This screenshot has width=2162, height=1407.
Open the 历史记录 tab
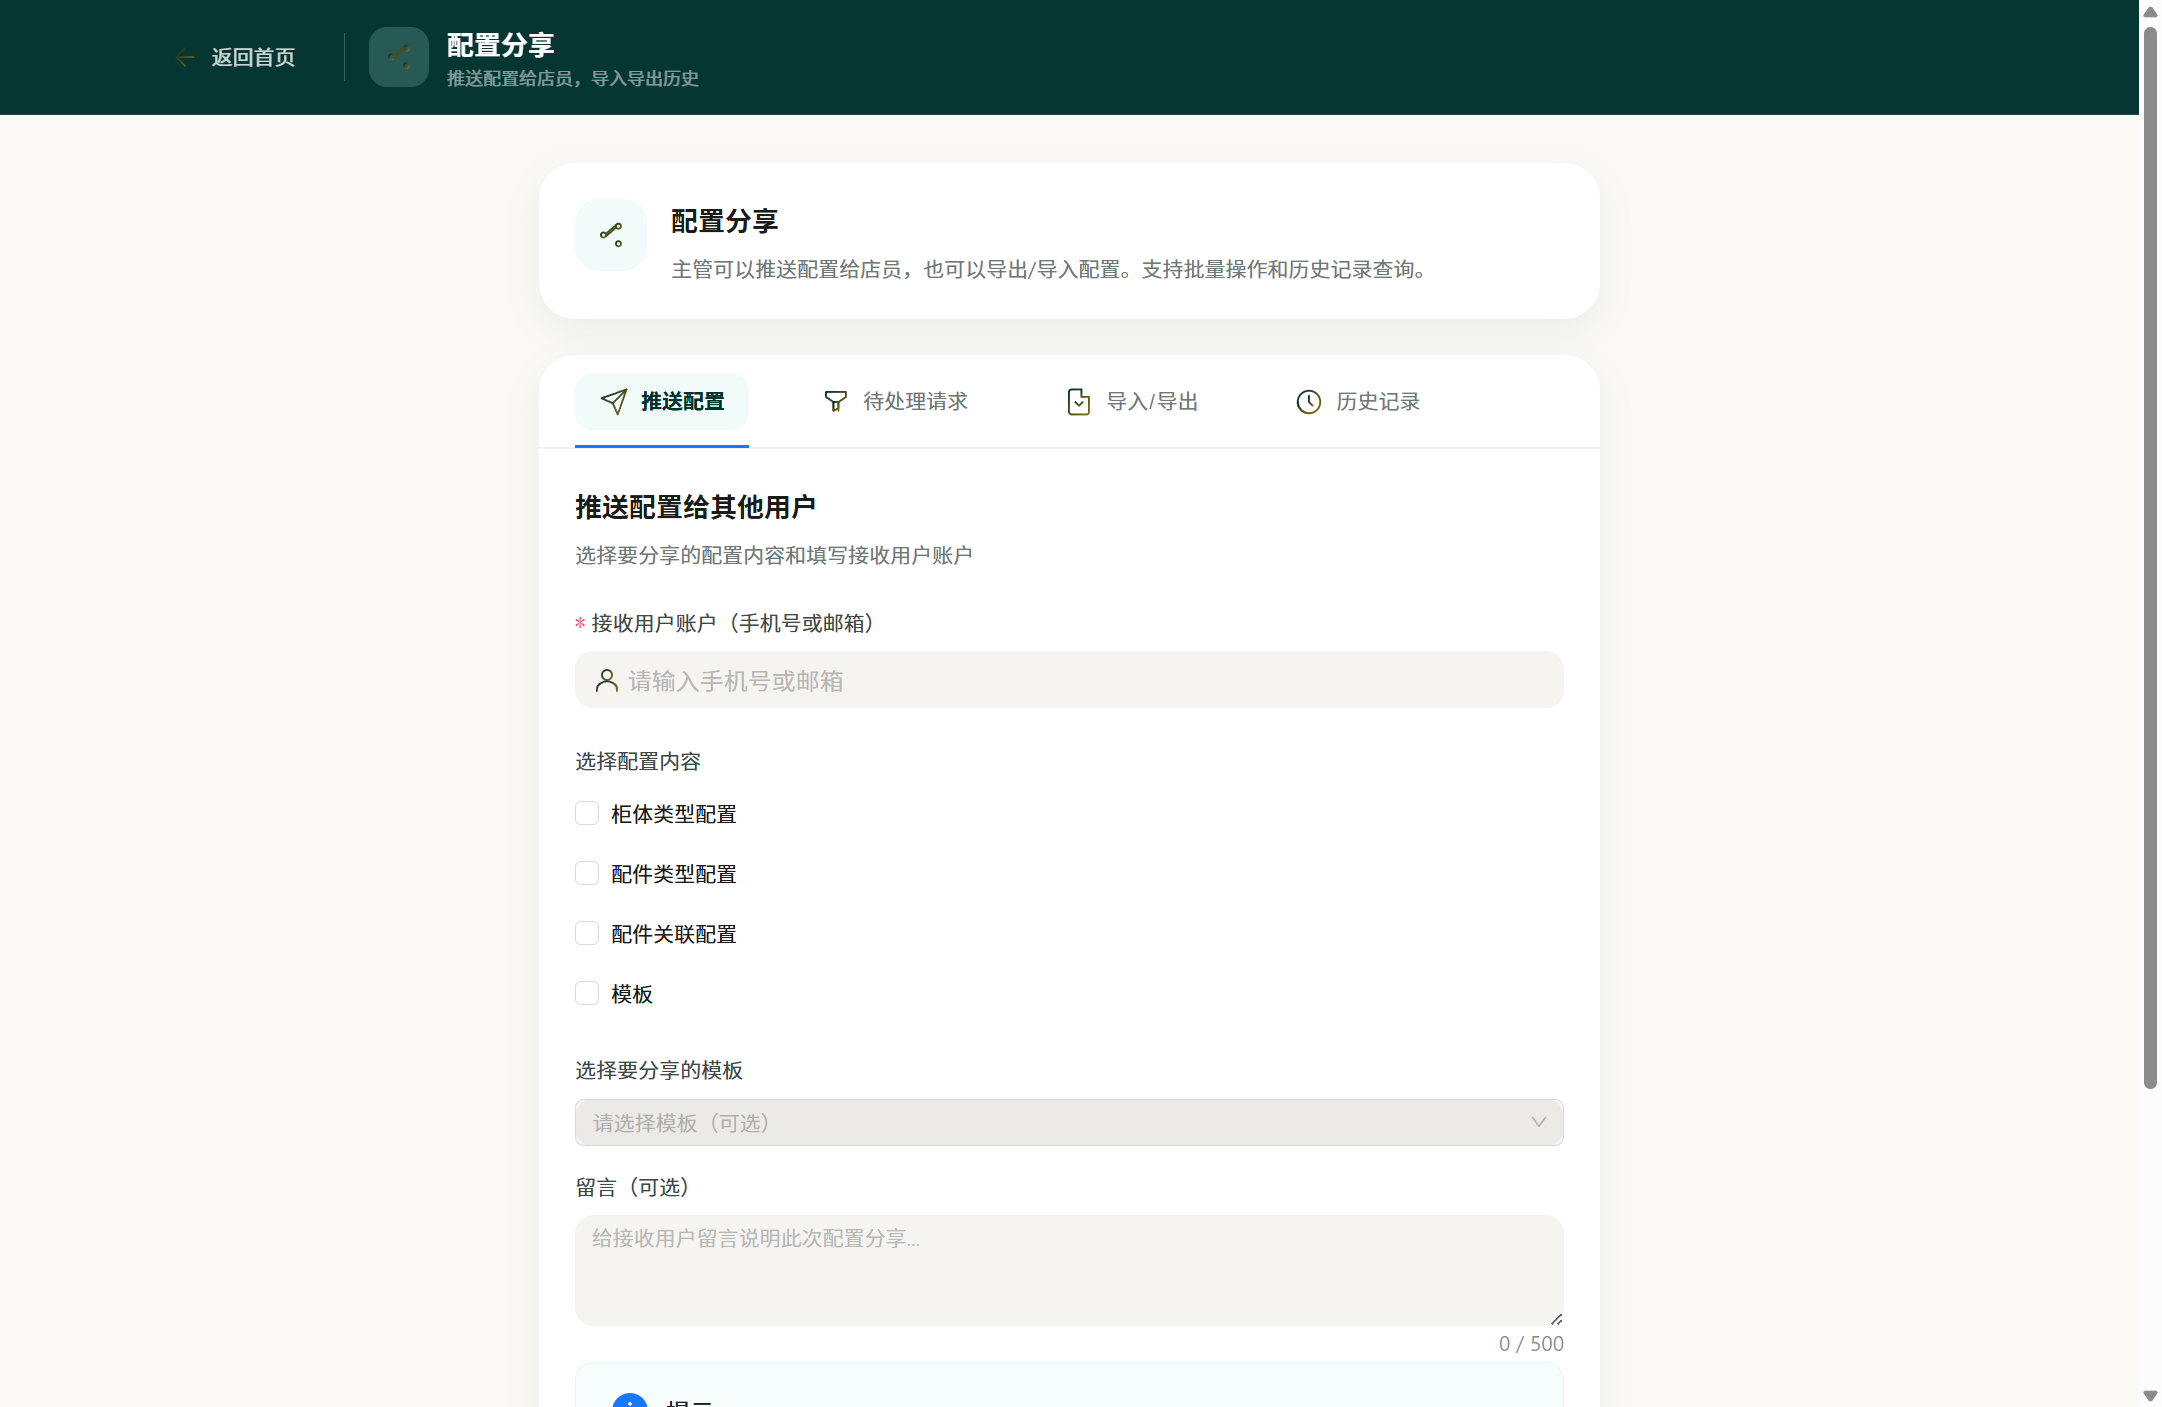click(x=1358, y=402)
